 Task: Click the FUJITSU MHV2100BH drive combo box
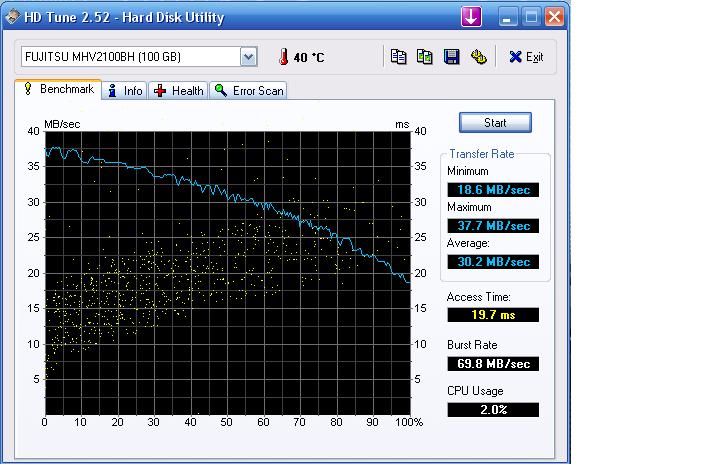(x=130, y=57)
